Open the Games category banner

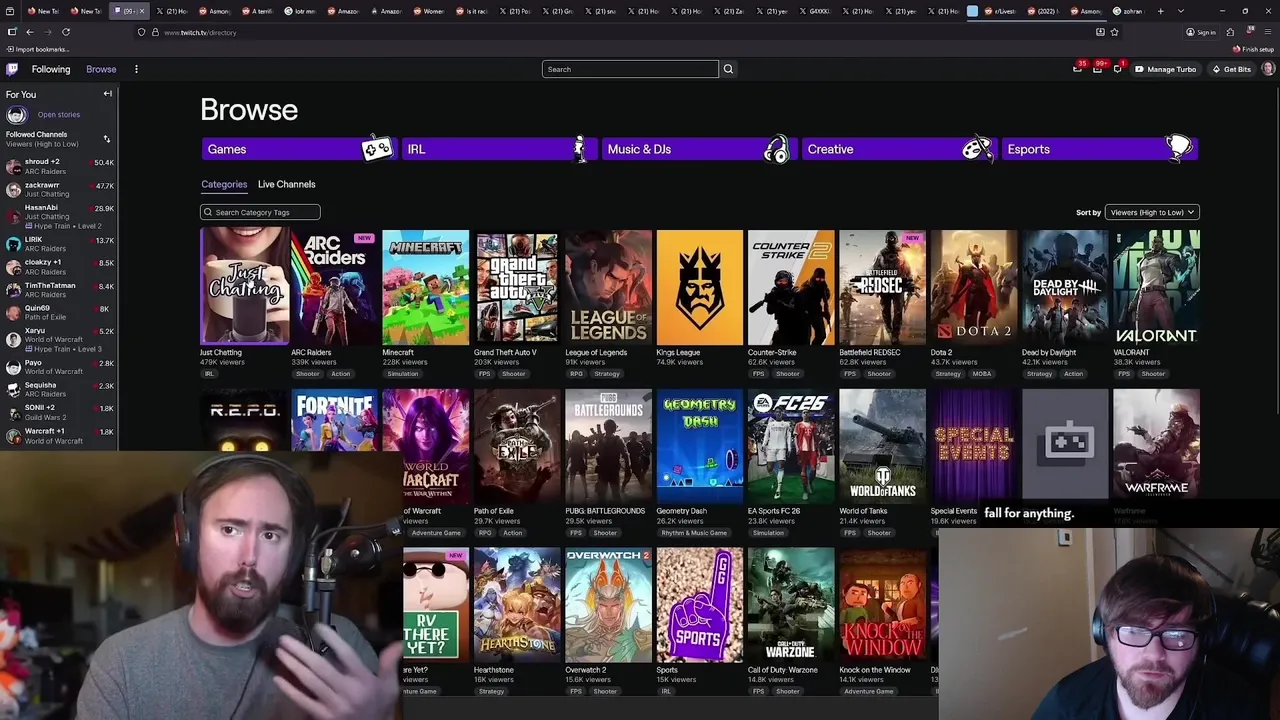point(298,149)
